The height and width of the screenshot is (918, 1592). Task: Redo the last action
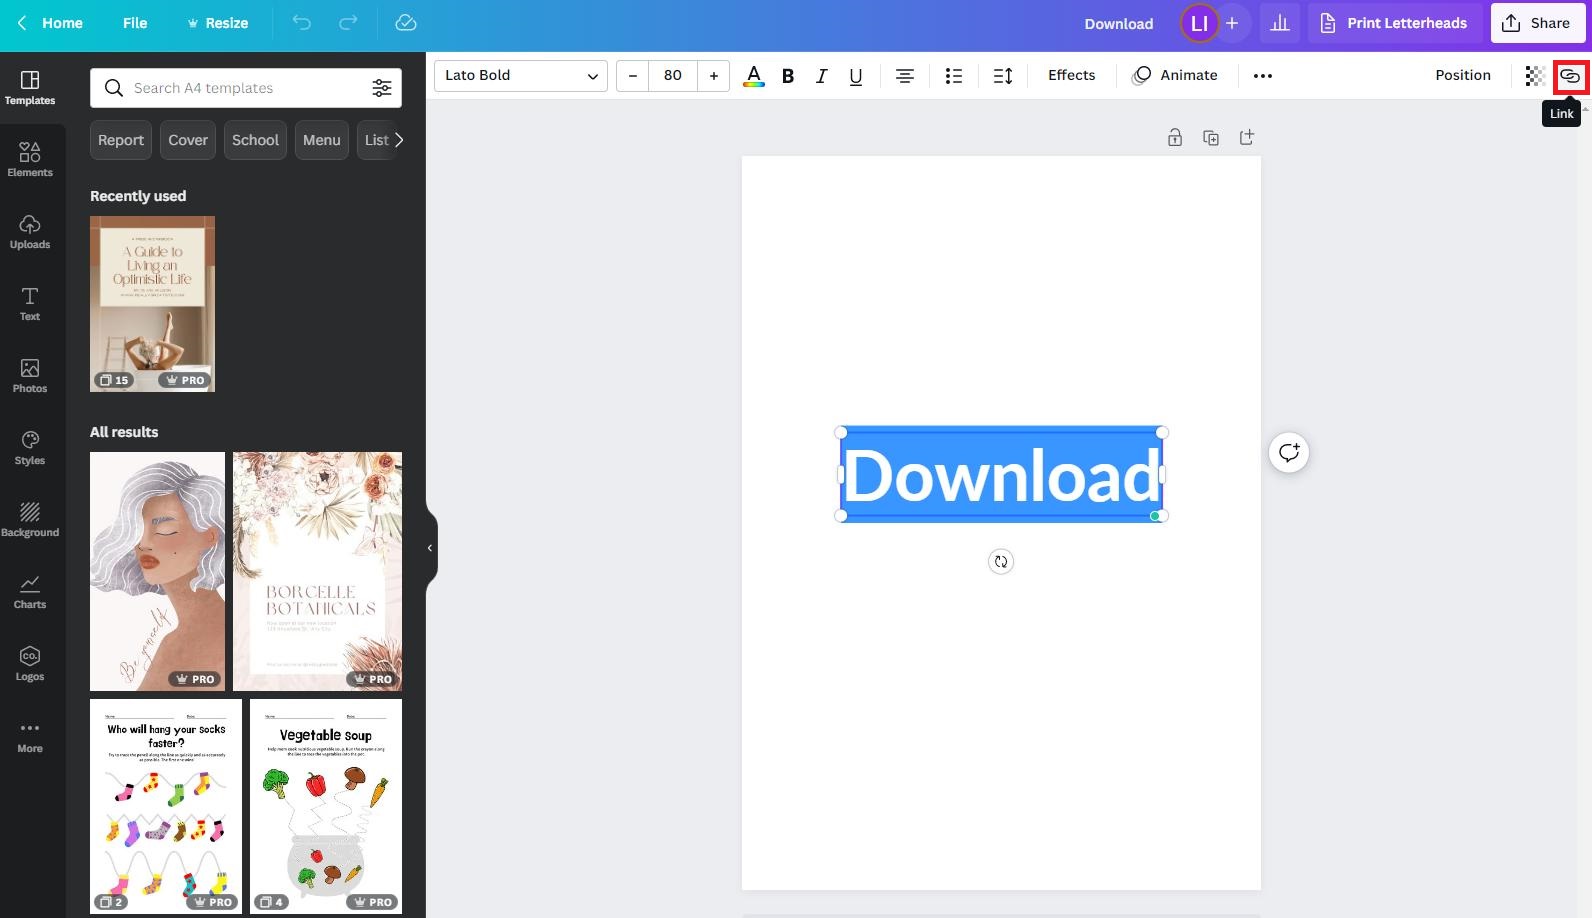click(348, 23)
